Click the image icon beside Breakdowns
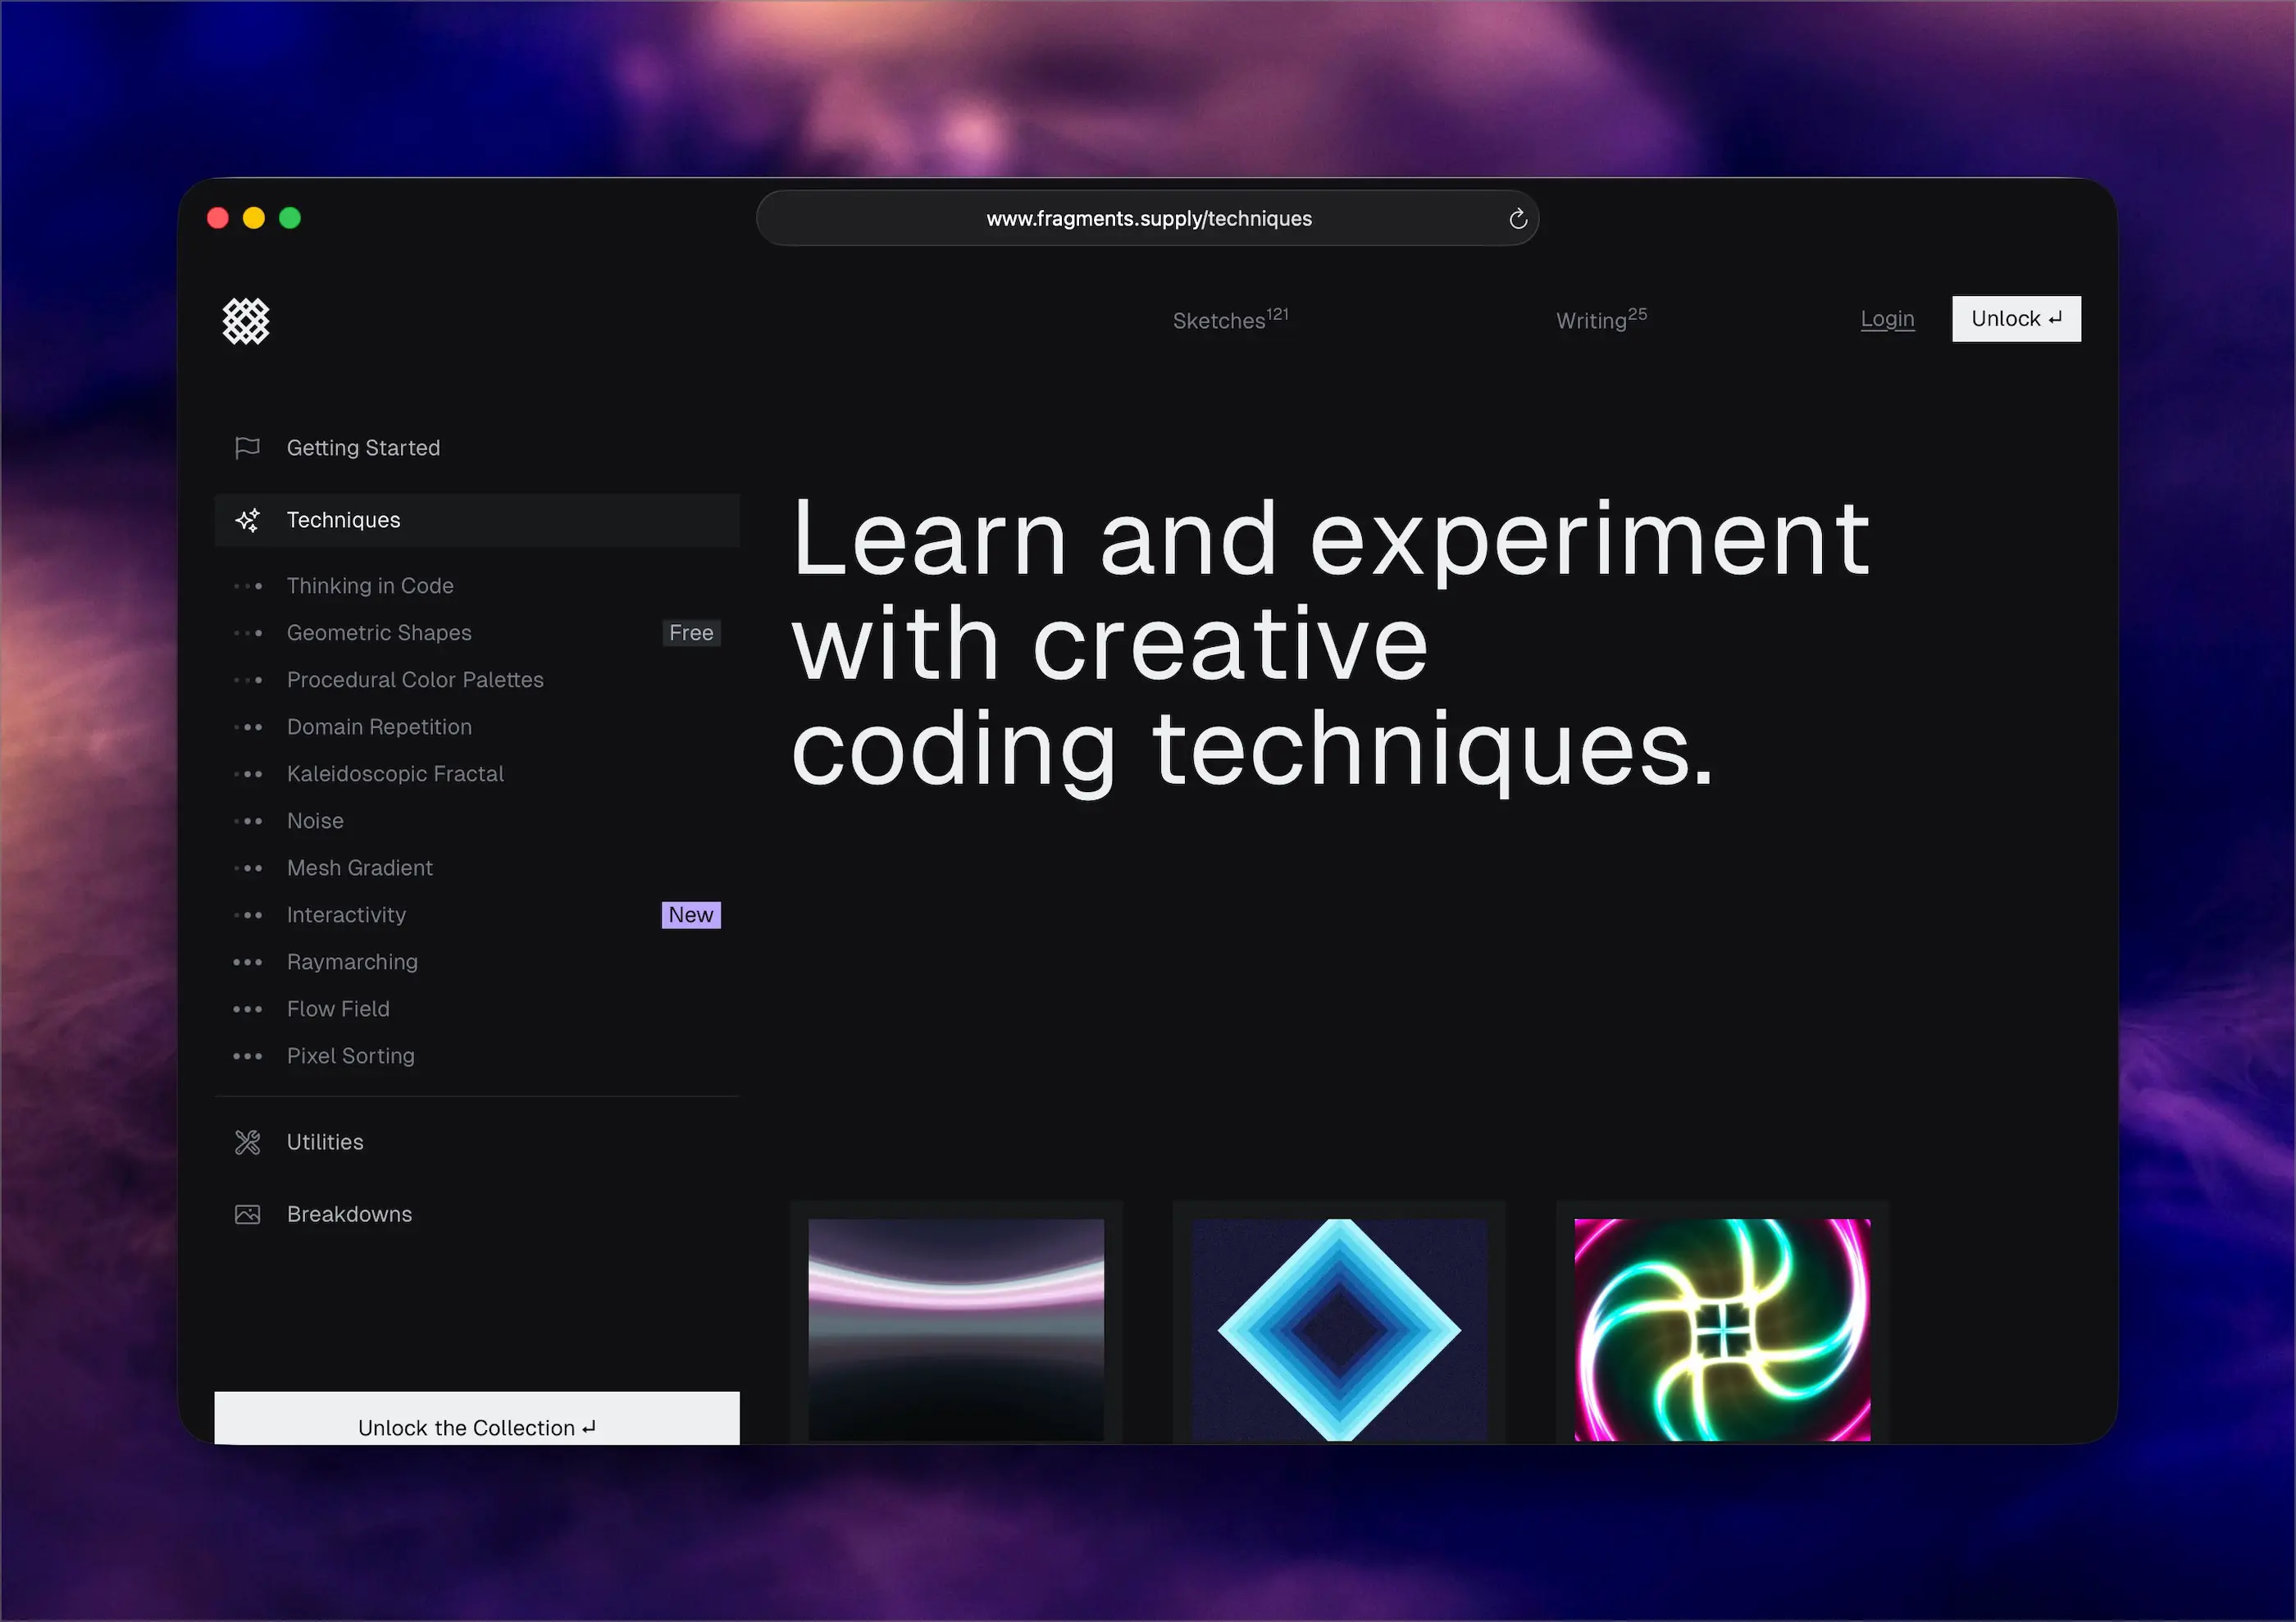The image size is (2296, 1622). coord(247,1214)
